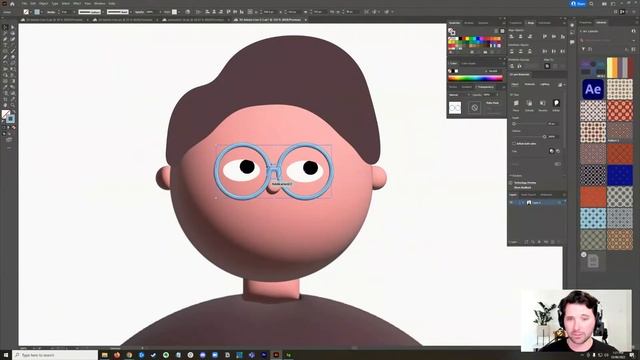Click the search icon in top bar

[x=591, y=4]
